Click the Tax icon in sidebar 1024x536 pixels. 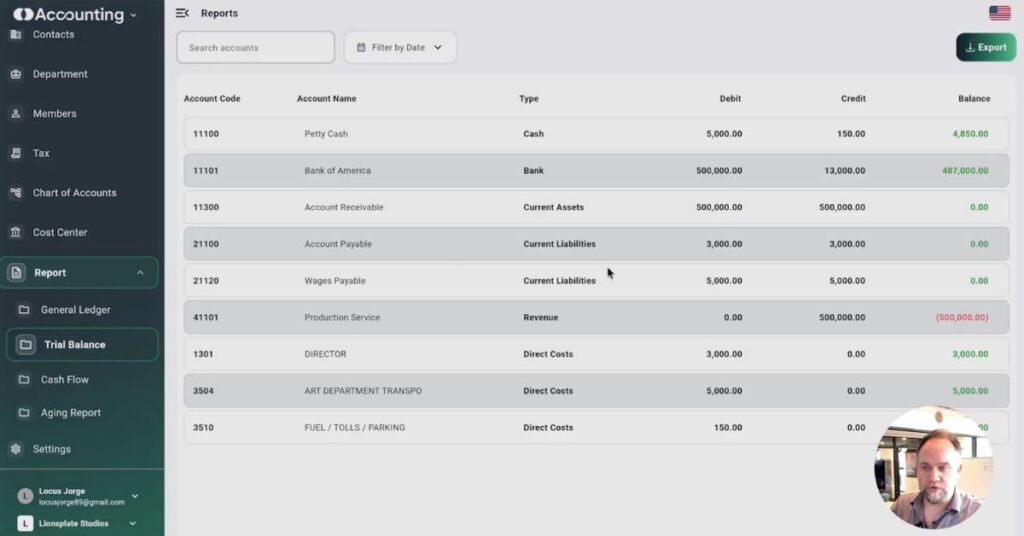point(15,153)
